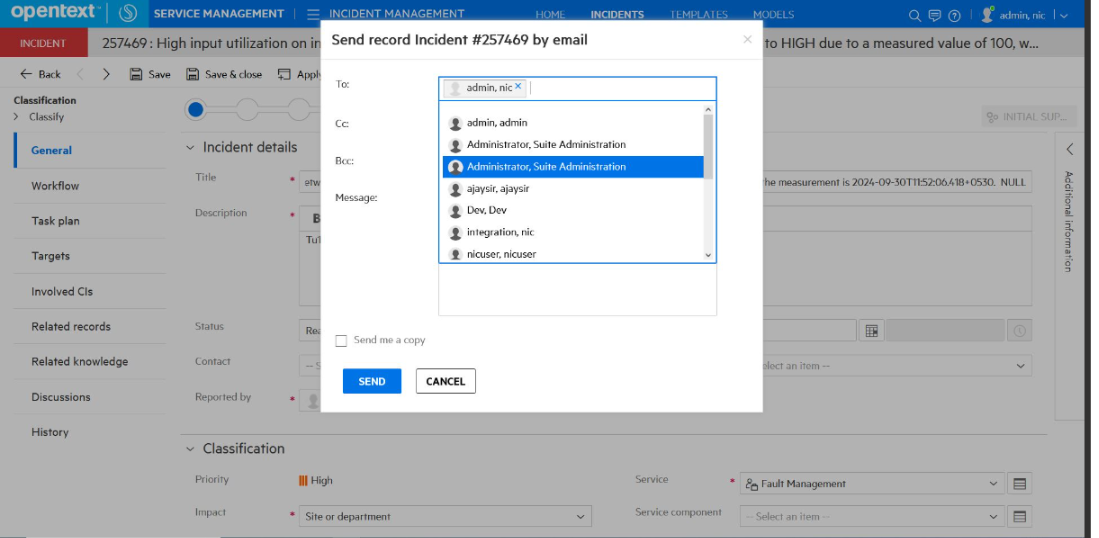This screenshot has height=538, width=1099.
Task: Open the TEMPLATES menu
Action: (698, 14)
